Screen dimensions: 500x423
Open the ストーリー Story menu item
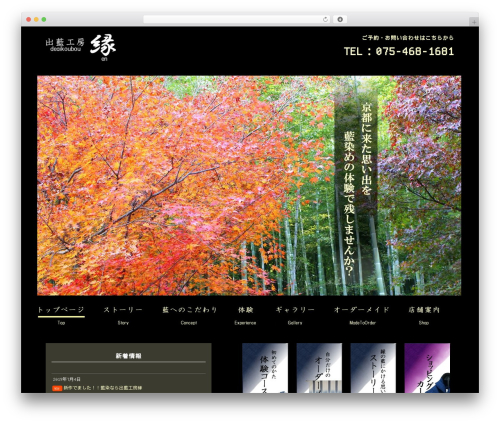click(x=123, y=315)
